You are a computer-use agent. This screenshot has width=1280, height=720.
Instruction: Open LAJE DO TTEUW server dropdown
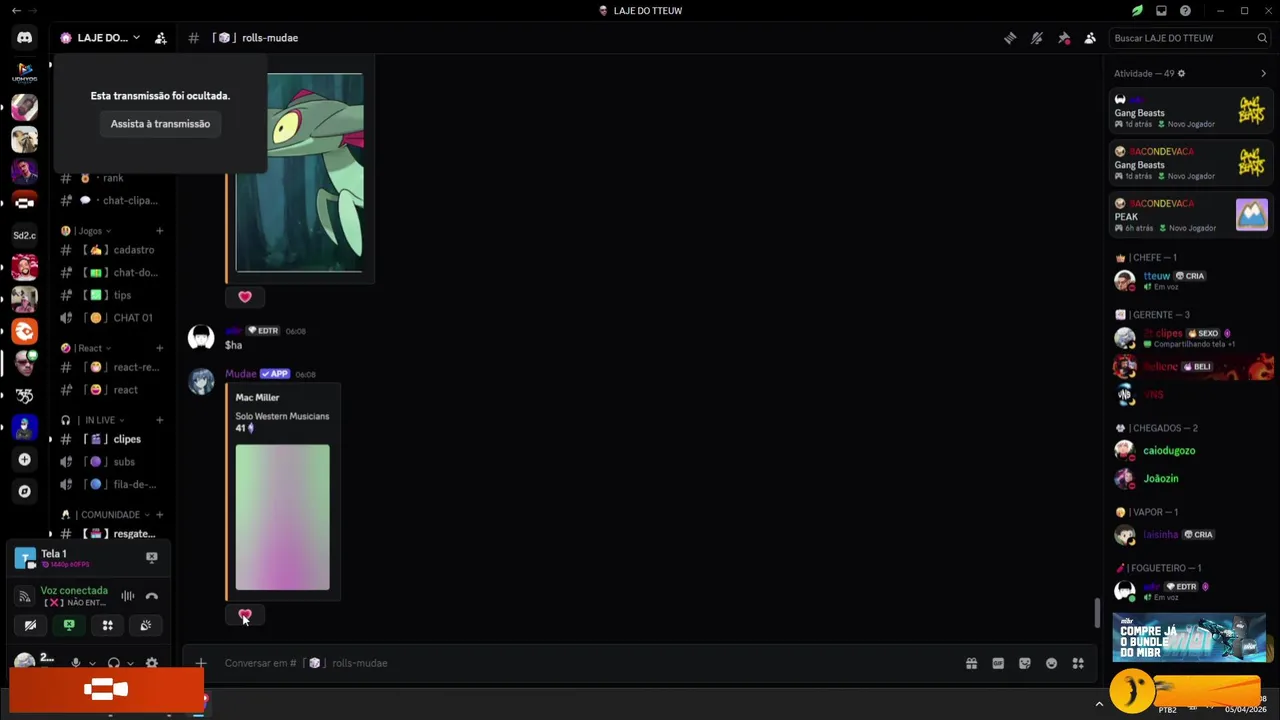tap(100, 38)
